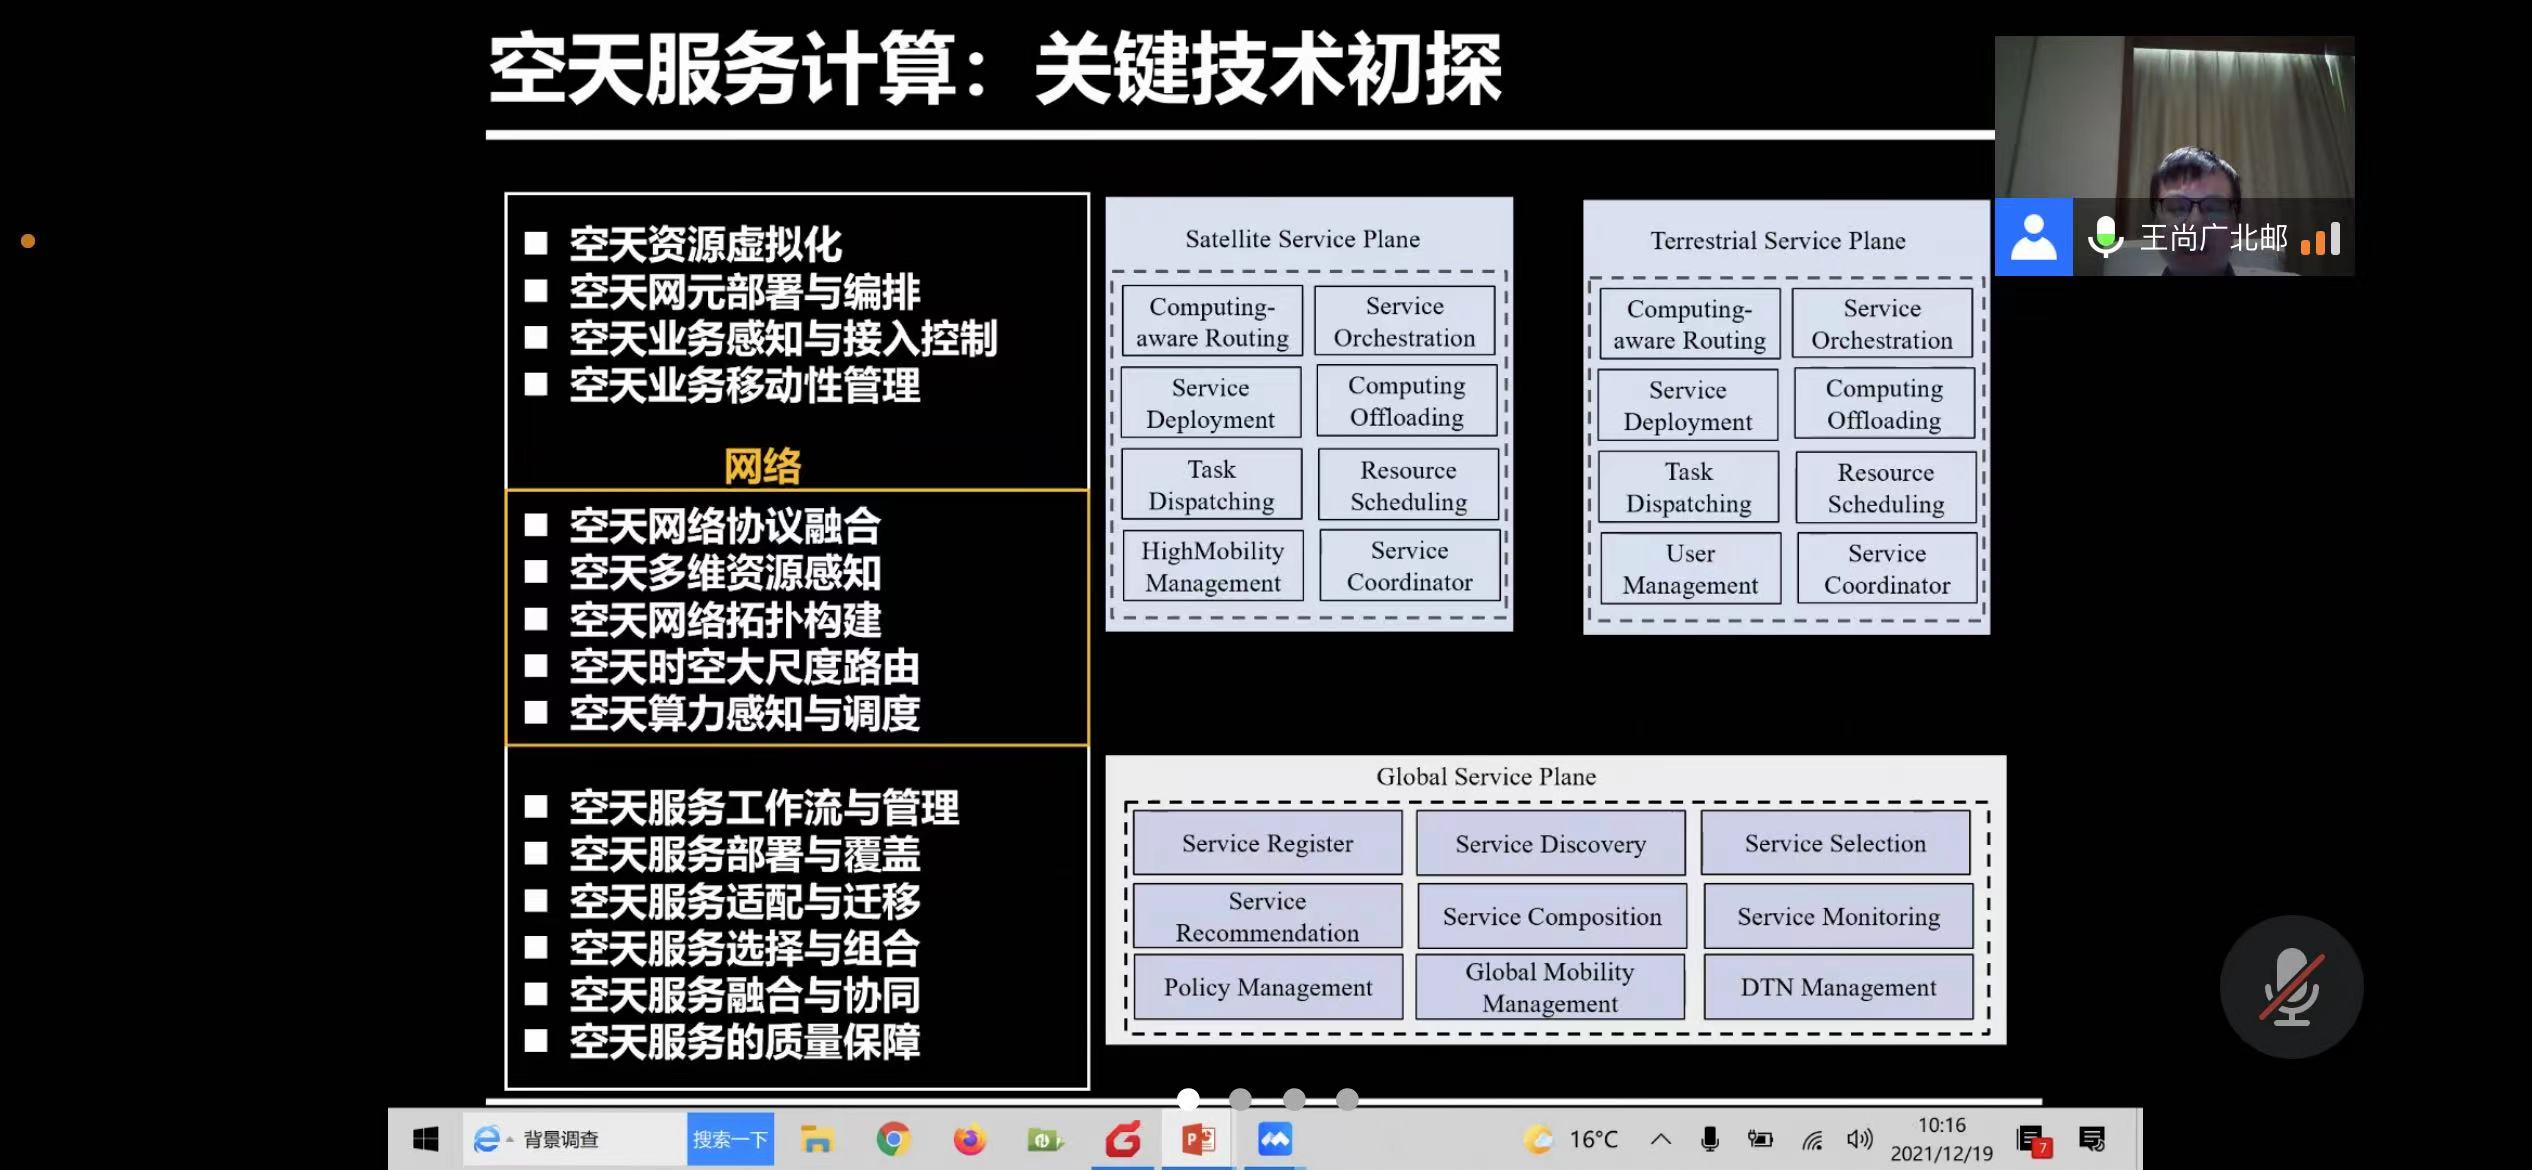Open the 16°C weather widget
The width and height of the screenshot is (2532, 1170).
(x=1570, y=1139)
